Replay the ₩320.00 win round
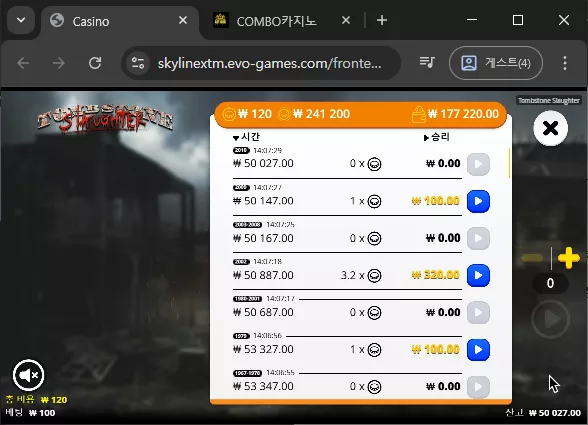This screenshot has height=425, width=588. [478, 275]
